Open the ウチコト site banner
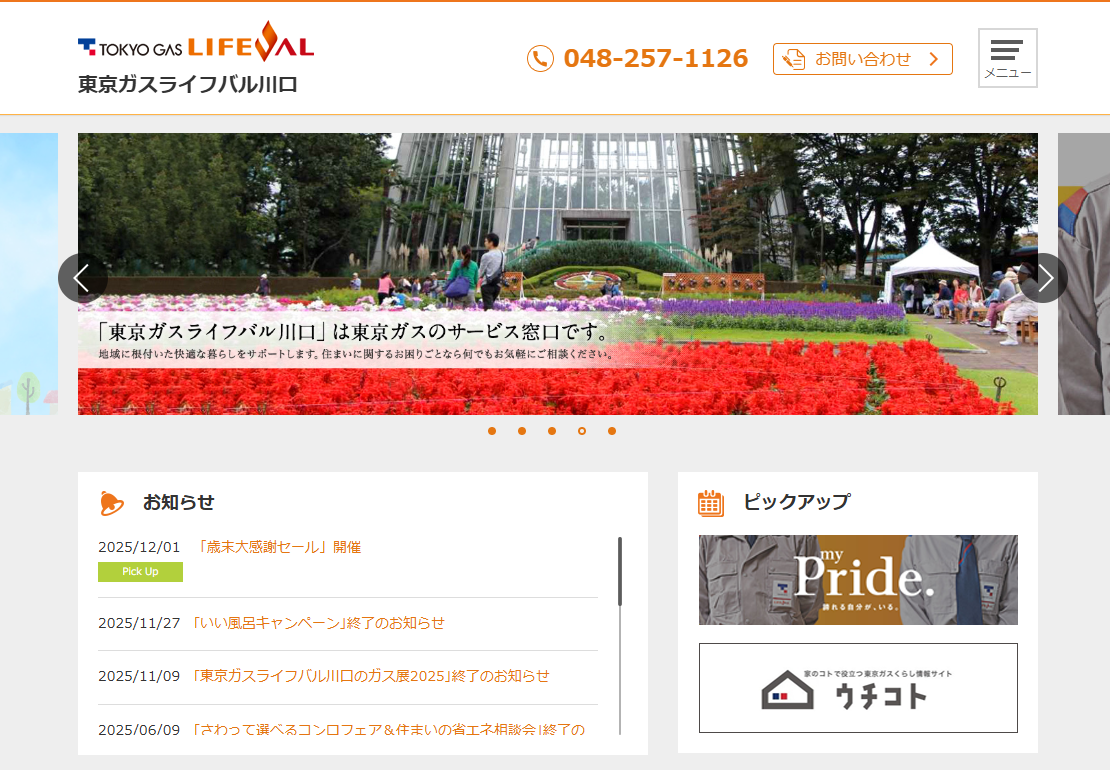1110x770 pixels. click(x=858, y=688)
